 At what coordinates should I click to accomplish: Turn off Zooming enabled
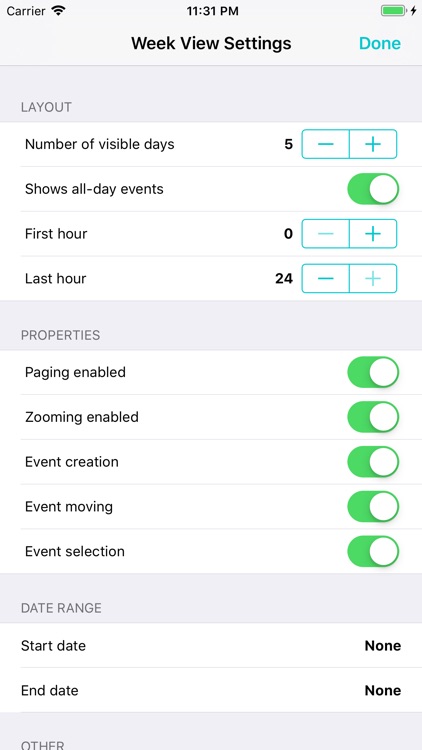[x=373, y=417]
